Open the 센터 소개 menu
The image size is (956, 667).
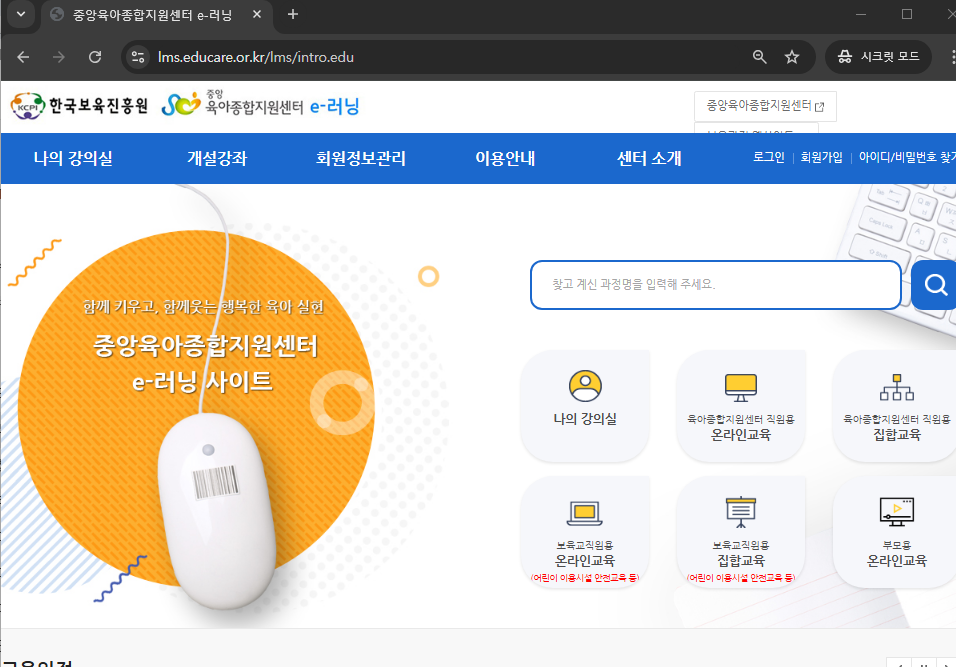click(647, 159)
